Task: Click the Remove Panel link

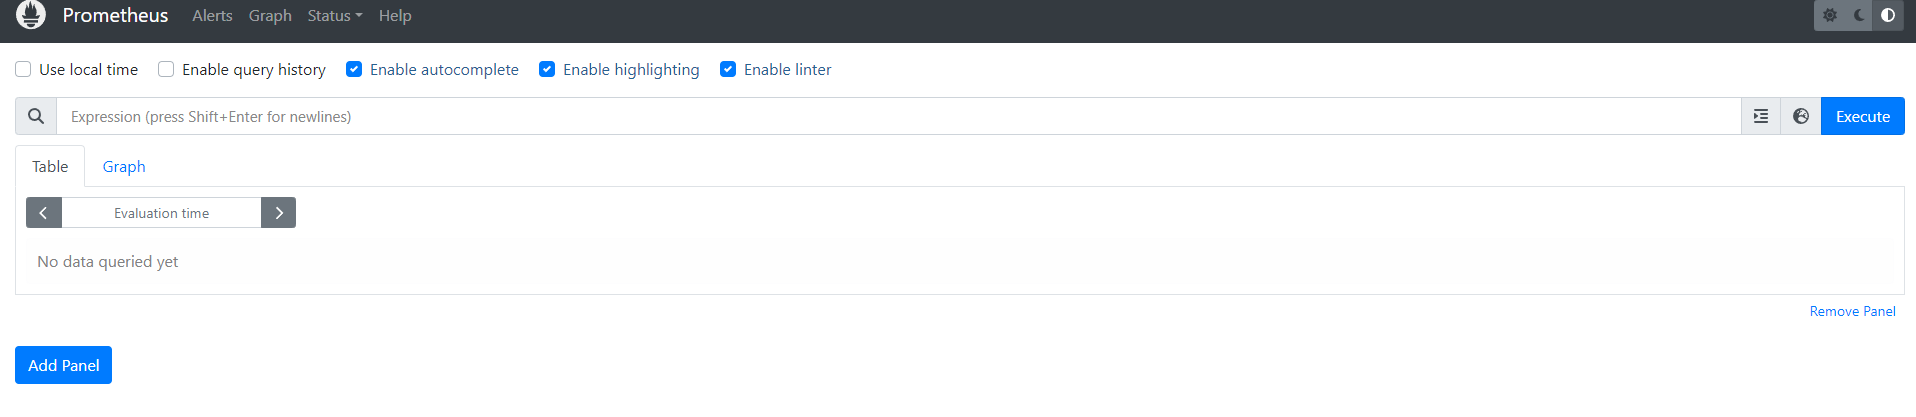Action: point(1853,311)
